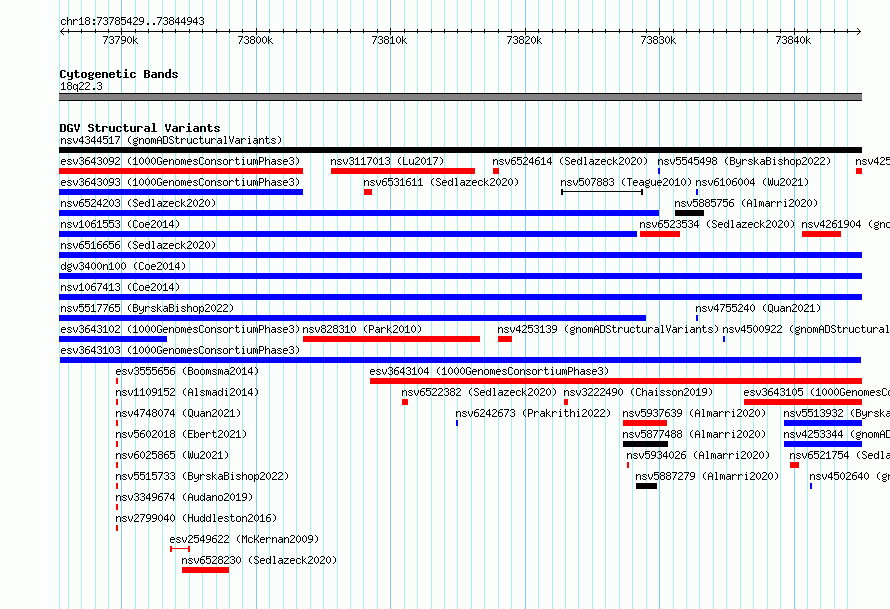The height and width of the screenshot is (609, 890).
Task: Click nsv6523534 (Sedlazeck2020) label
Action: 717,224
